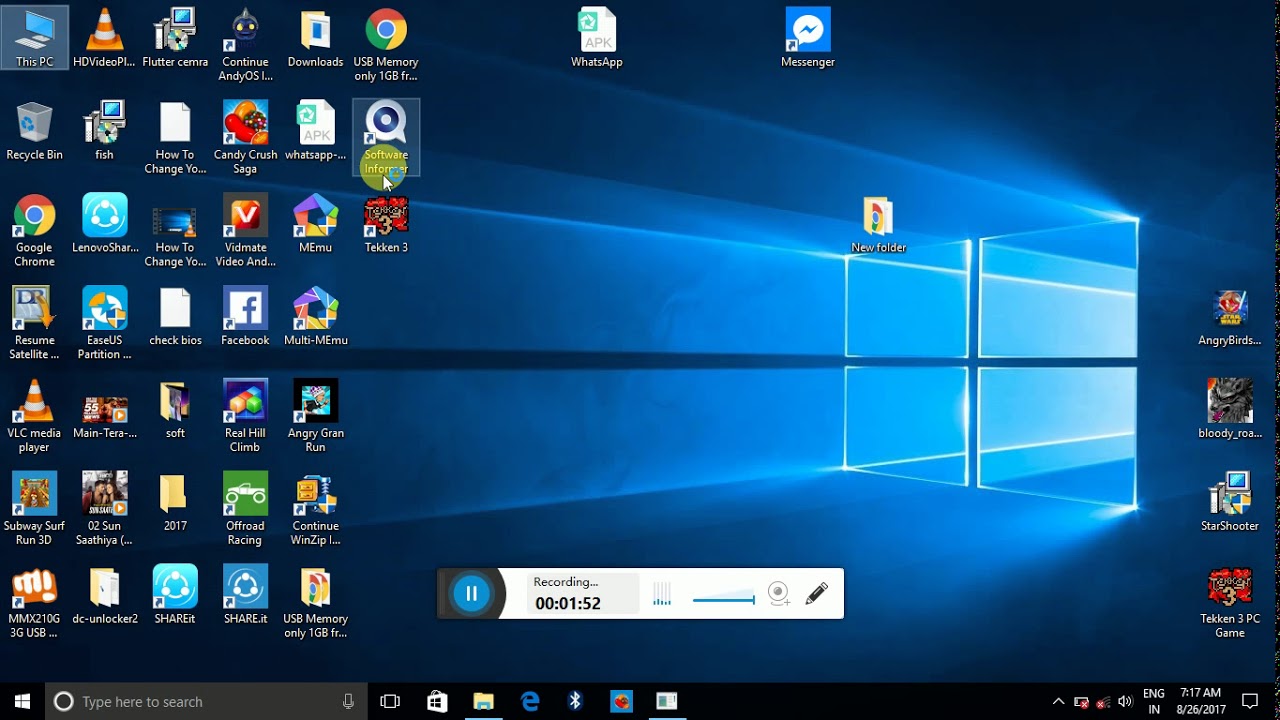Image resolution: width=1280 pixels, height=720 pixels.
Task: Select the MEmu emulator icon
Action: [315, 225]
